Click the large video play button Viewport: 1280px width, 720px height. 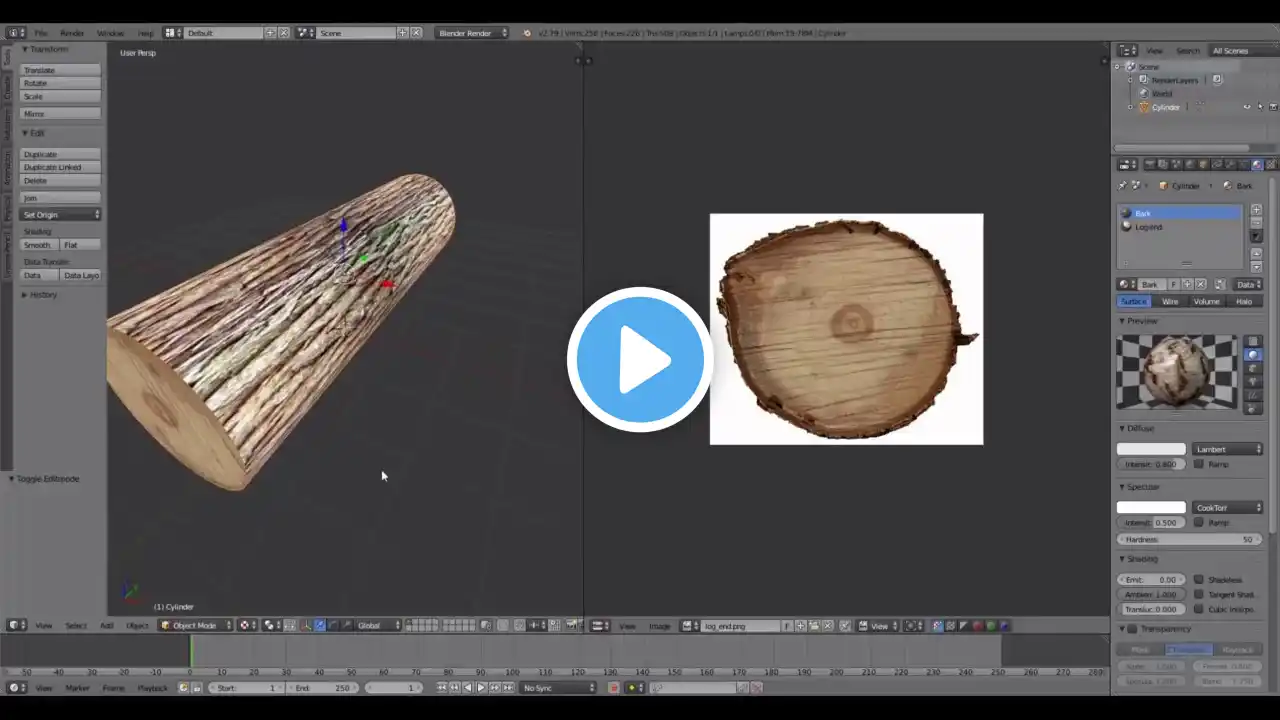640,360
